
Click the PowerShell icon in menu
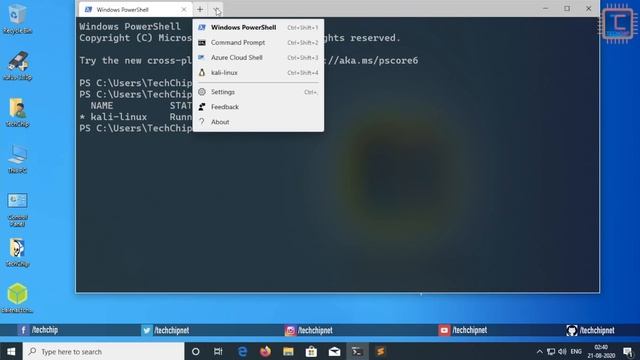click(202, 27)
